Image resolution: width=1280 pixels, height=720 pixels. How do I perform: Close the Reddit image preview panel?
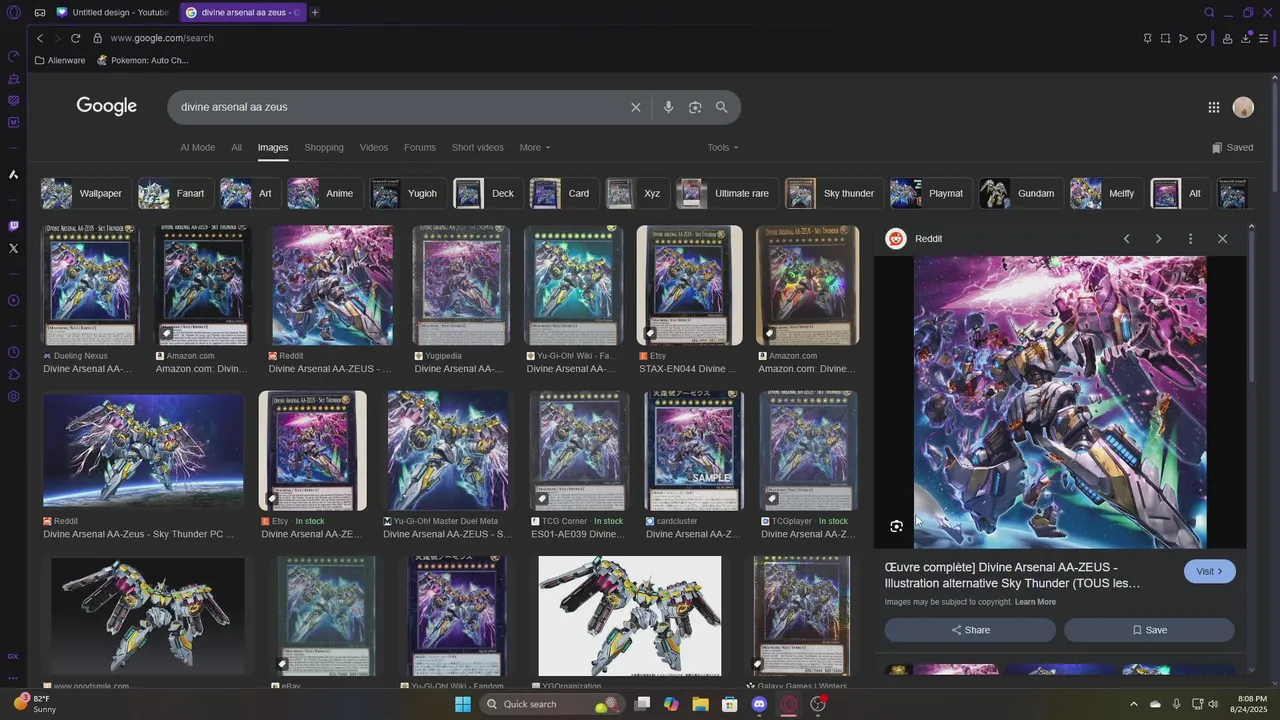coord(1222,239)
